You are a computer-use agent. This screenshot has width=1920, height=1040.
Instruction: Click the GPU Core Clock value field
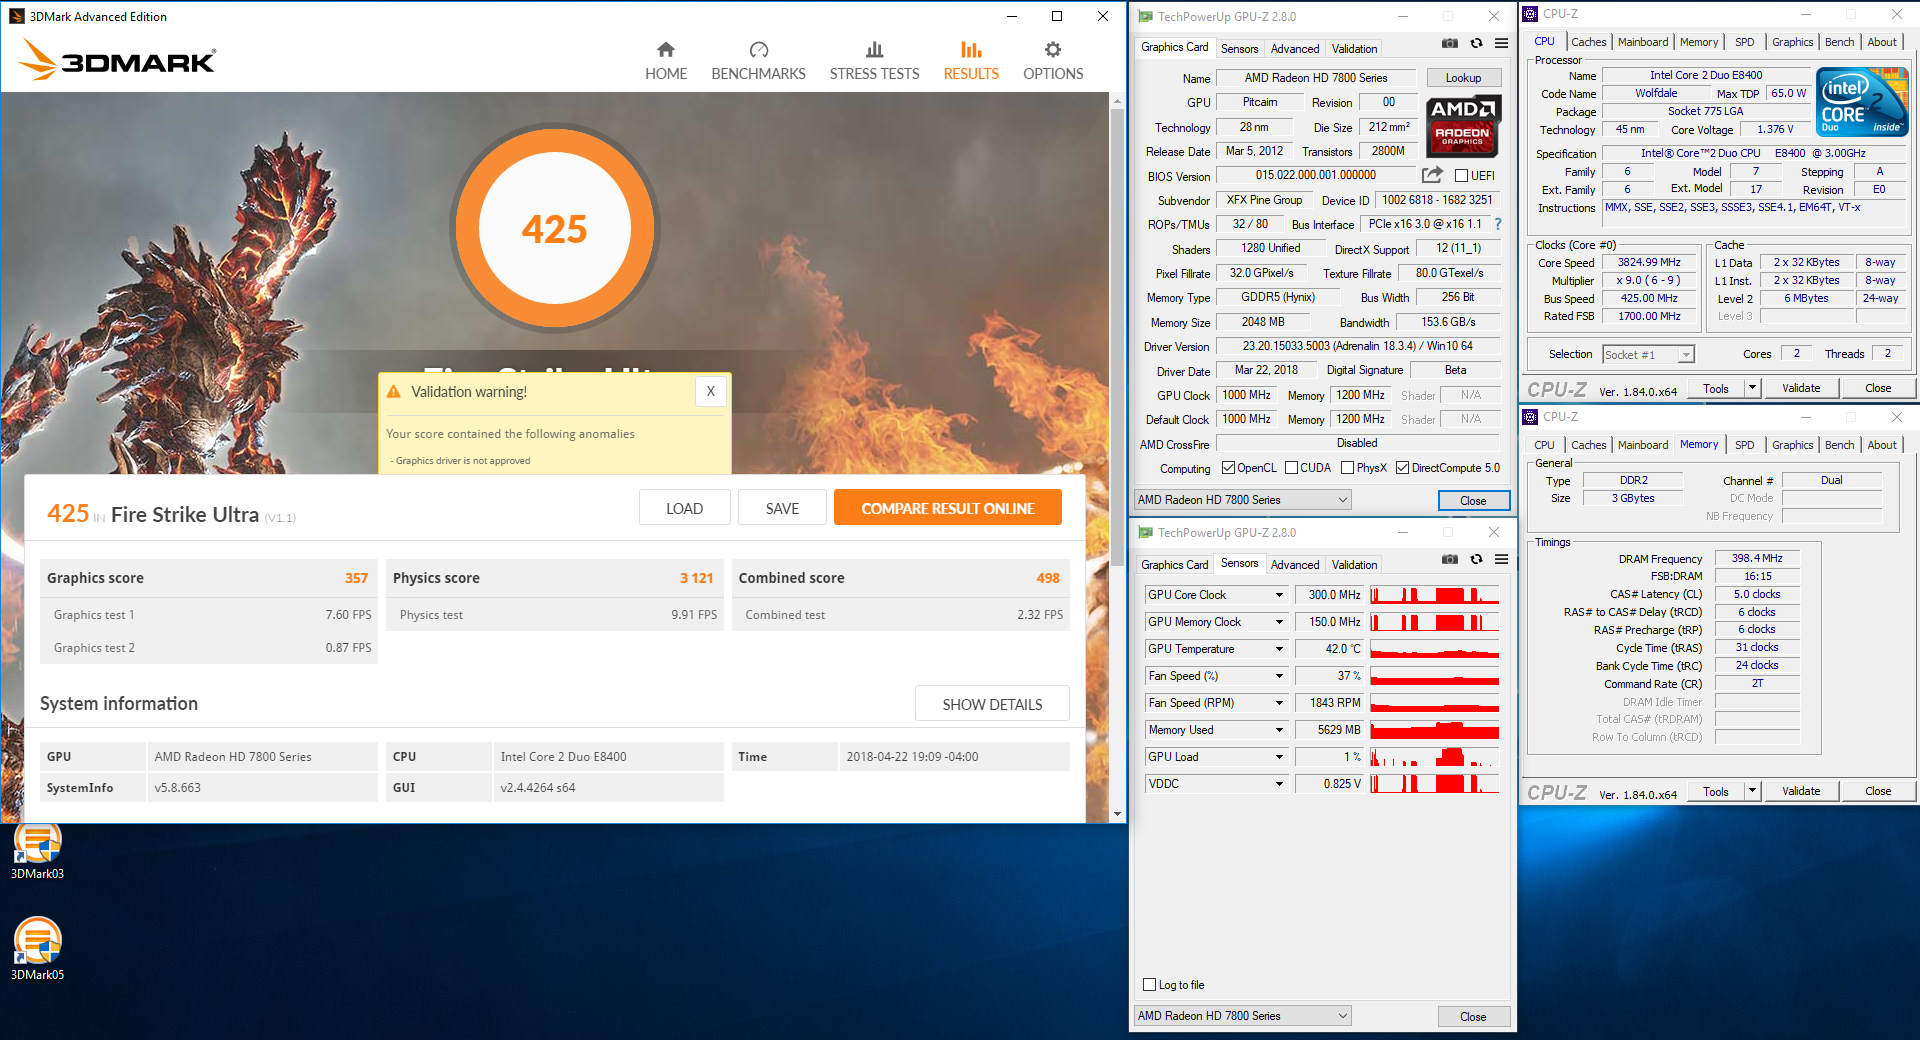1330,595
